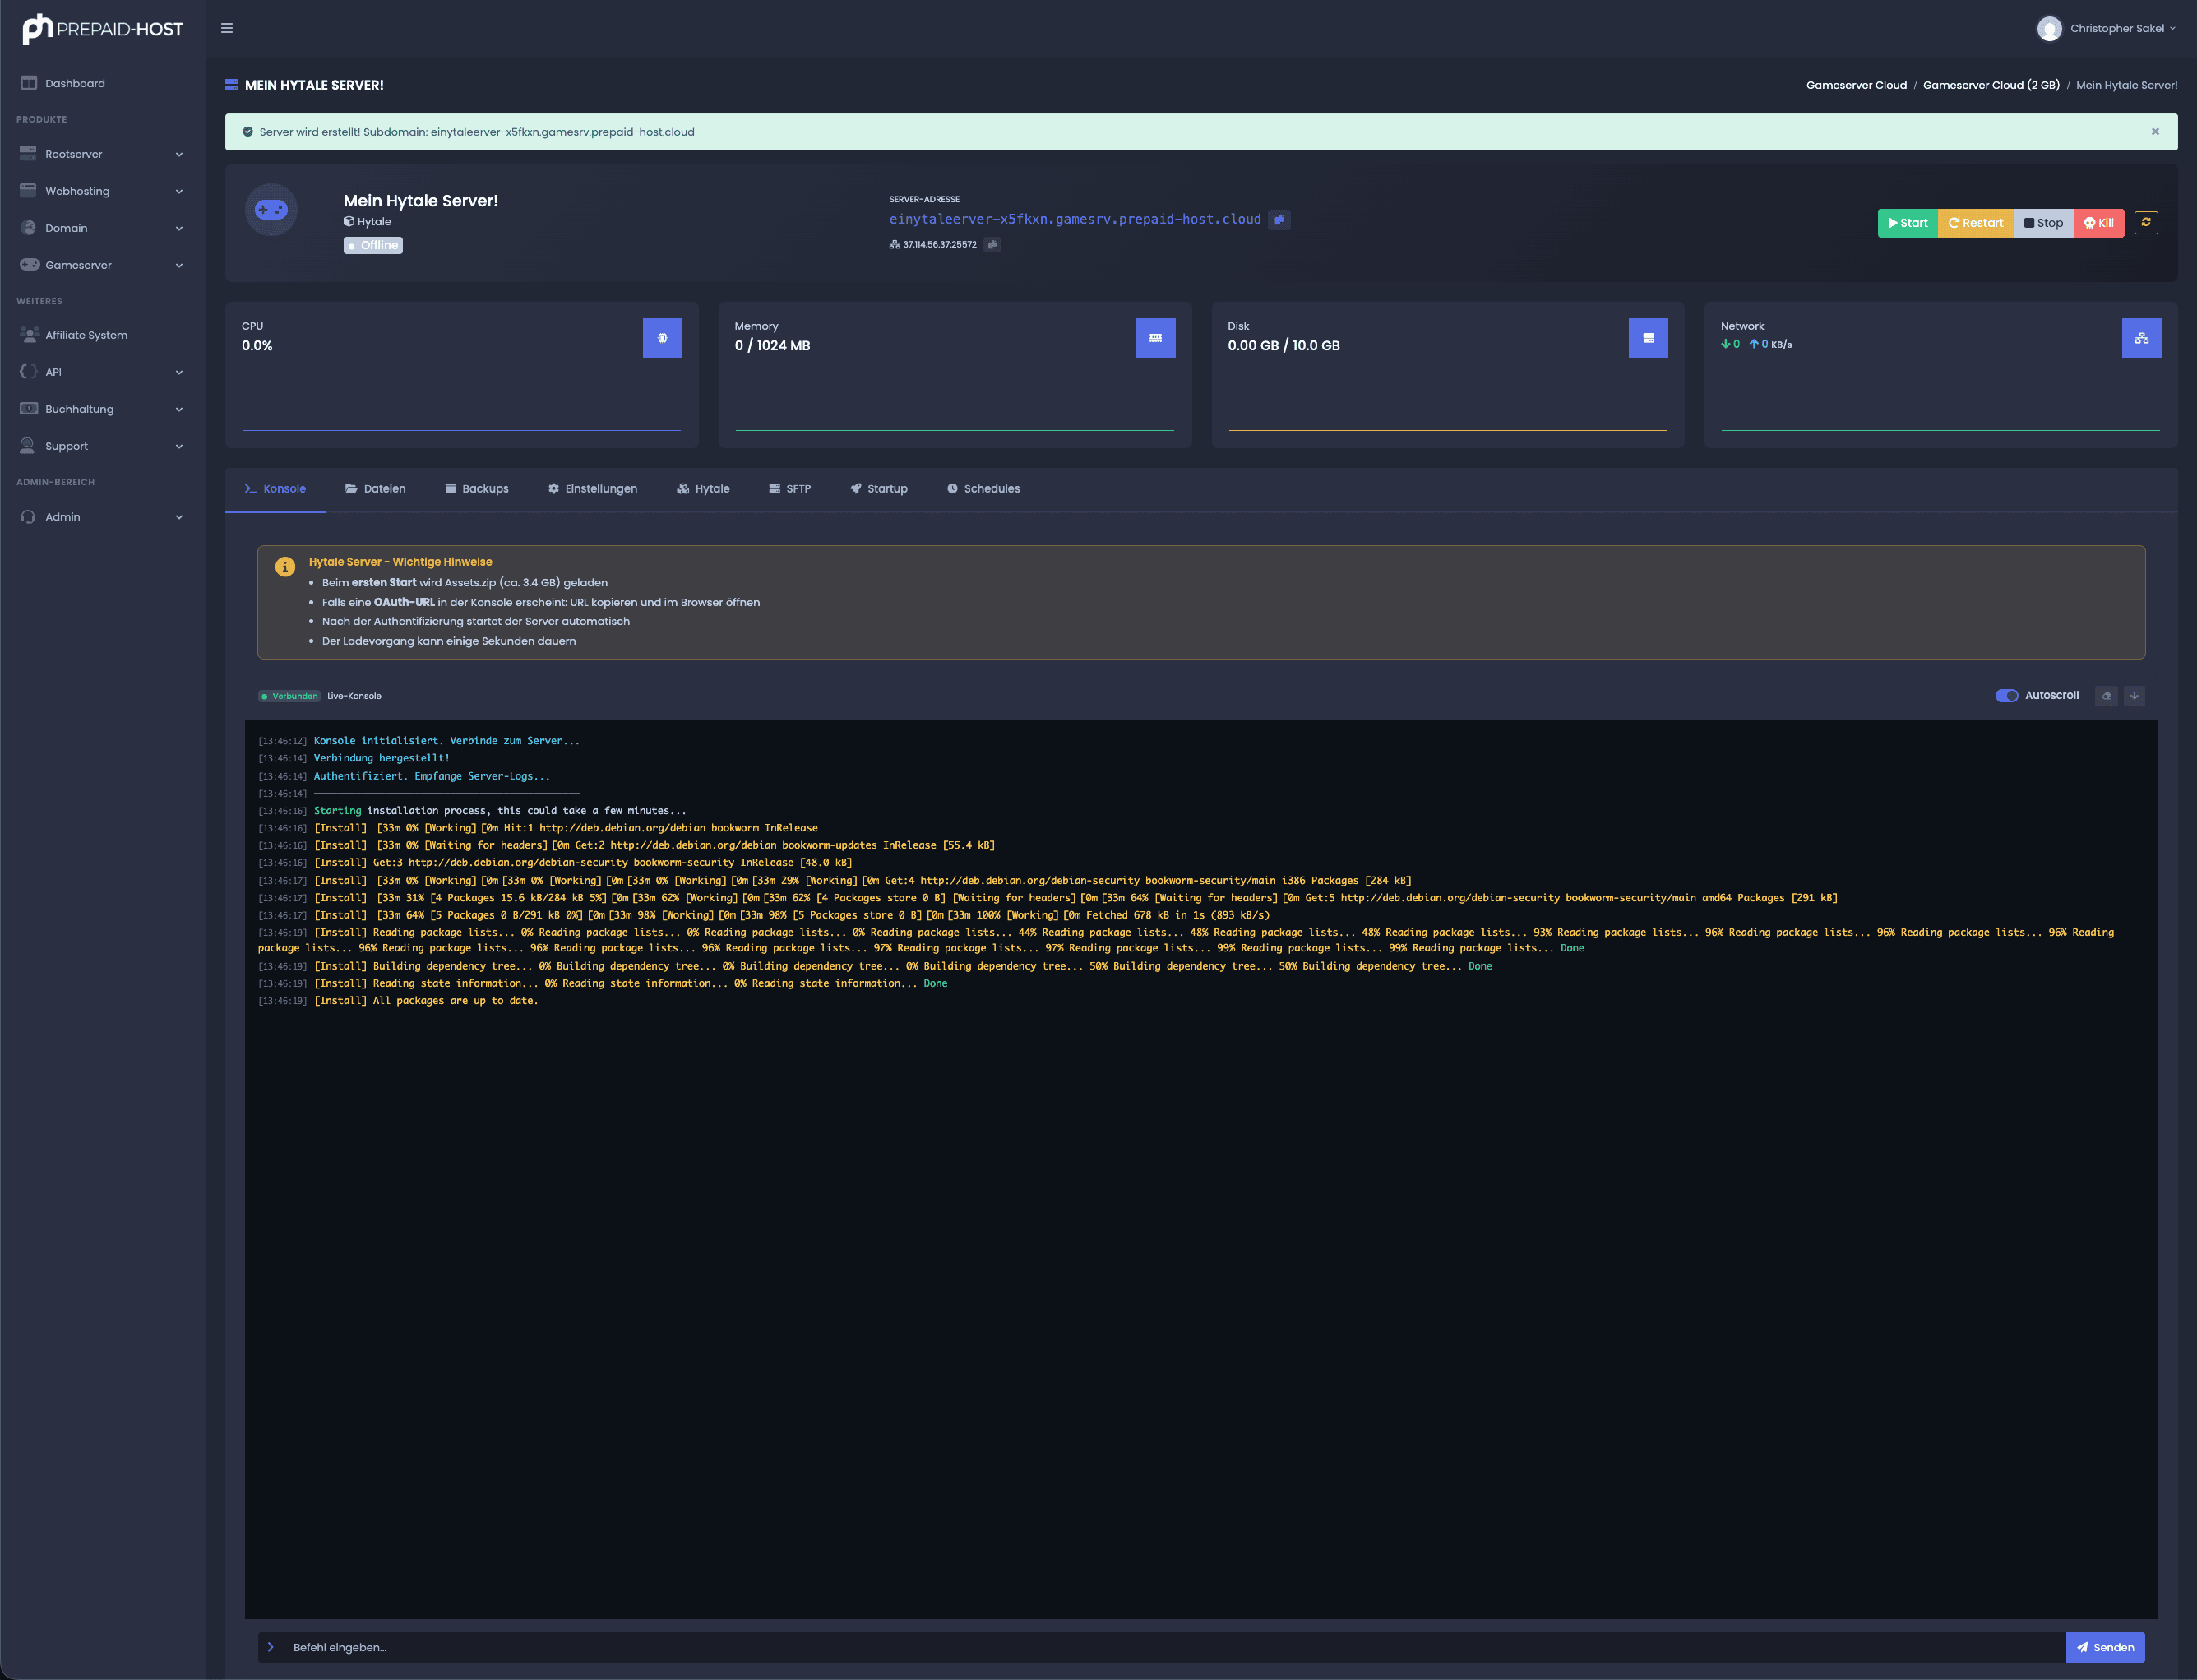Kill the server process

pos(2099,223)
